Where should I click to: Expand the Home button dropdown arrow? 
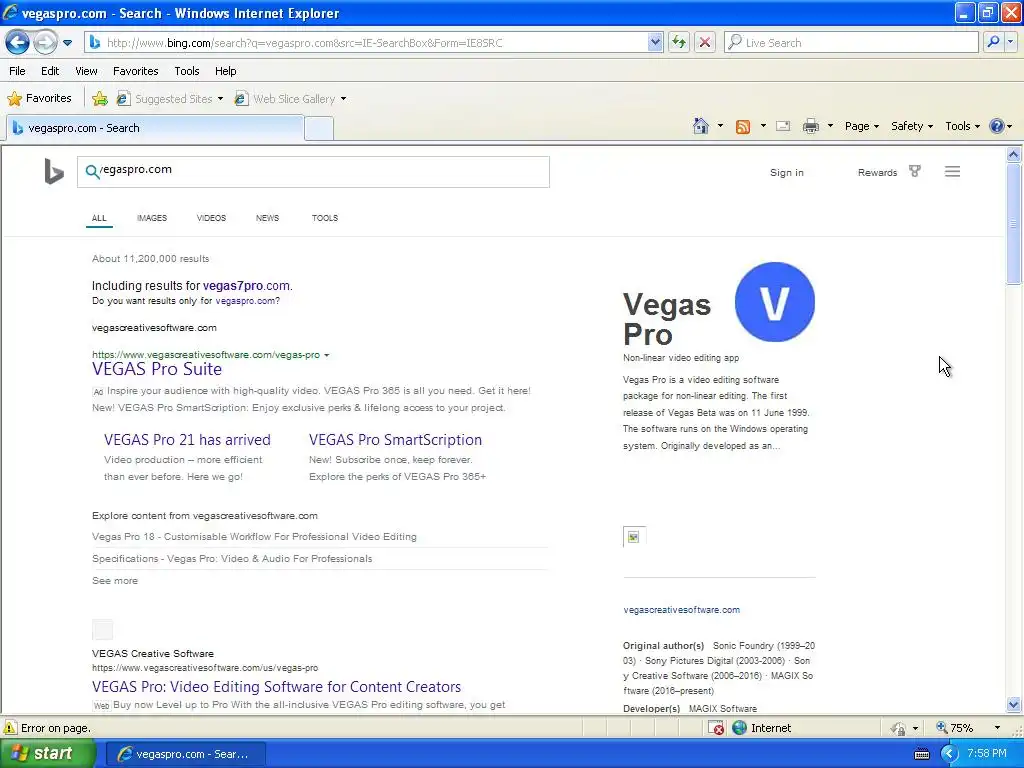point(720,126)
